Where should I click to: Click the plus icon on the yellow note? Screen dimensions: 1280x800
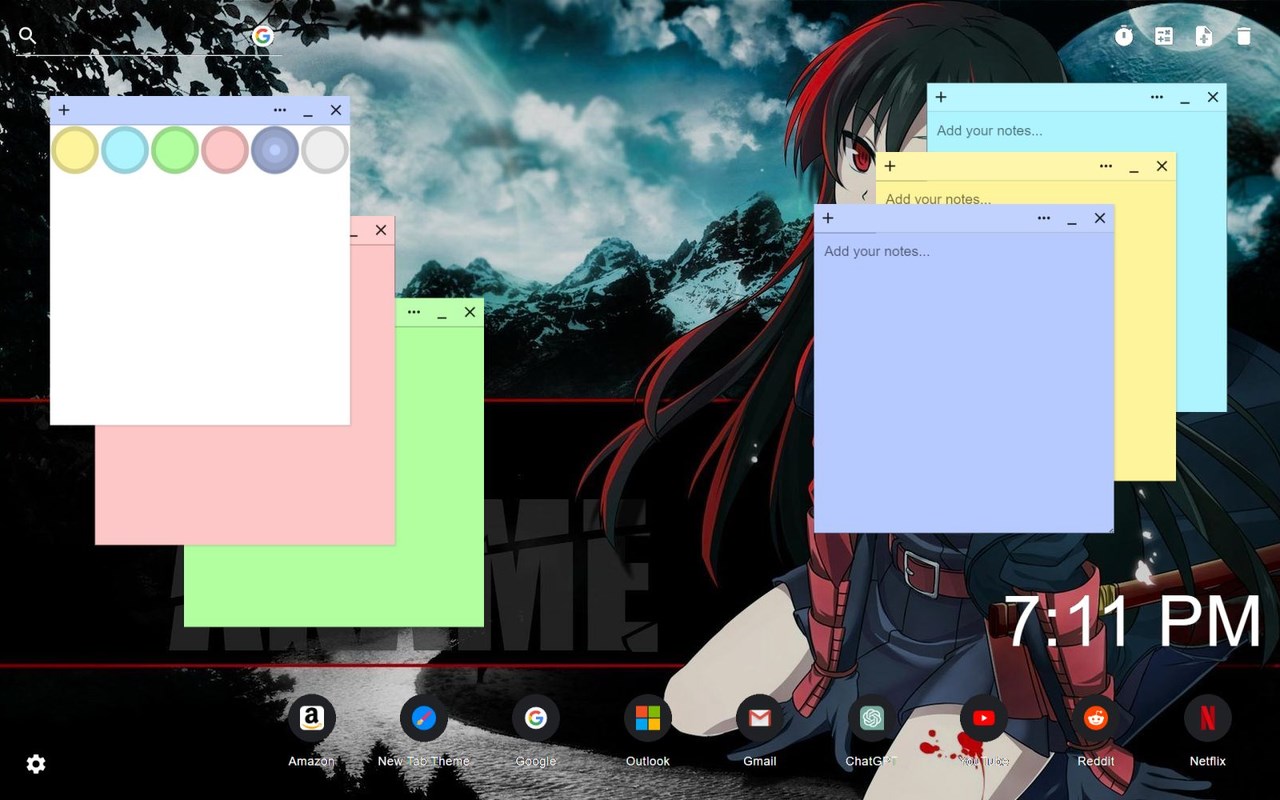(x=890, y=166)
